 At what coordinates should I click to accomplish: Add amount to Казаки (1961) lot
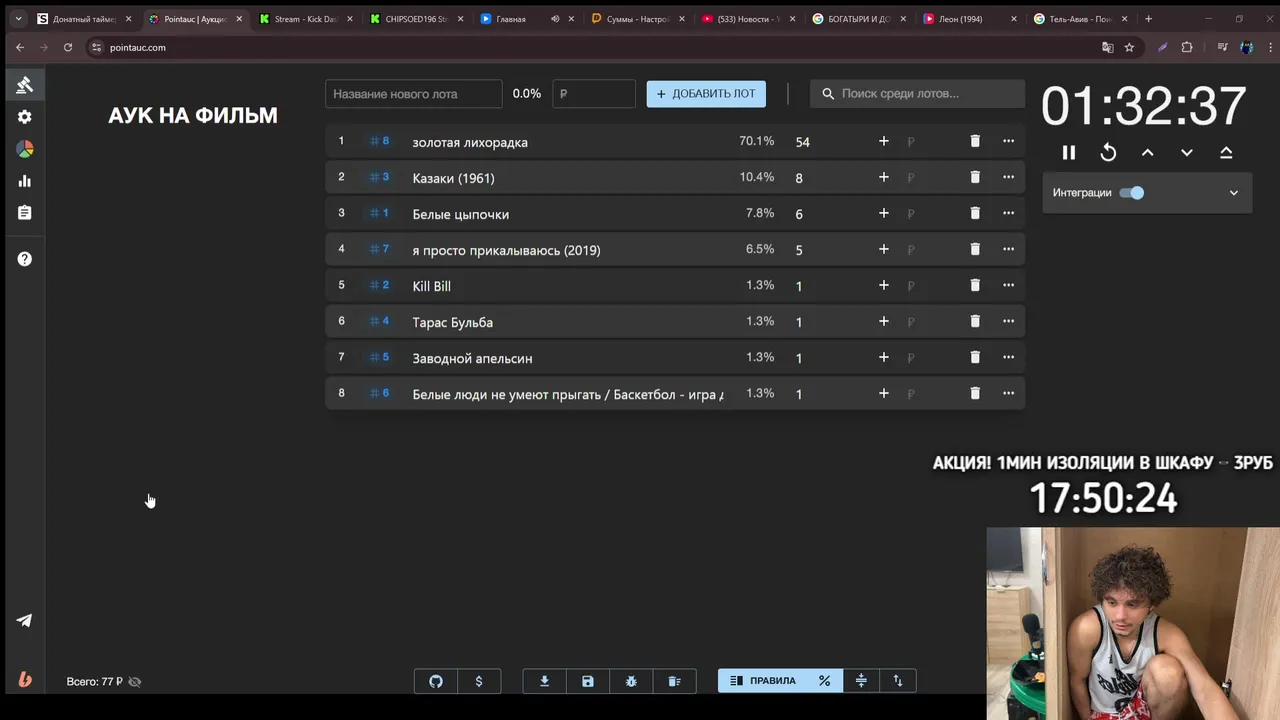click(883, 177)
